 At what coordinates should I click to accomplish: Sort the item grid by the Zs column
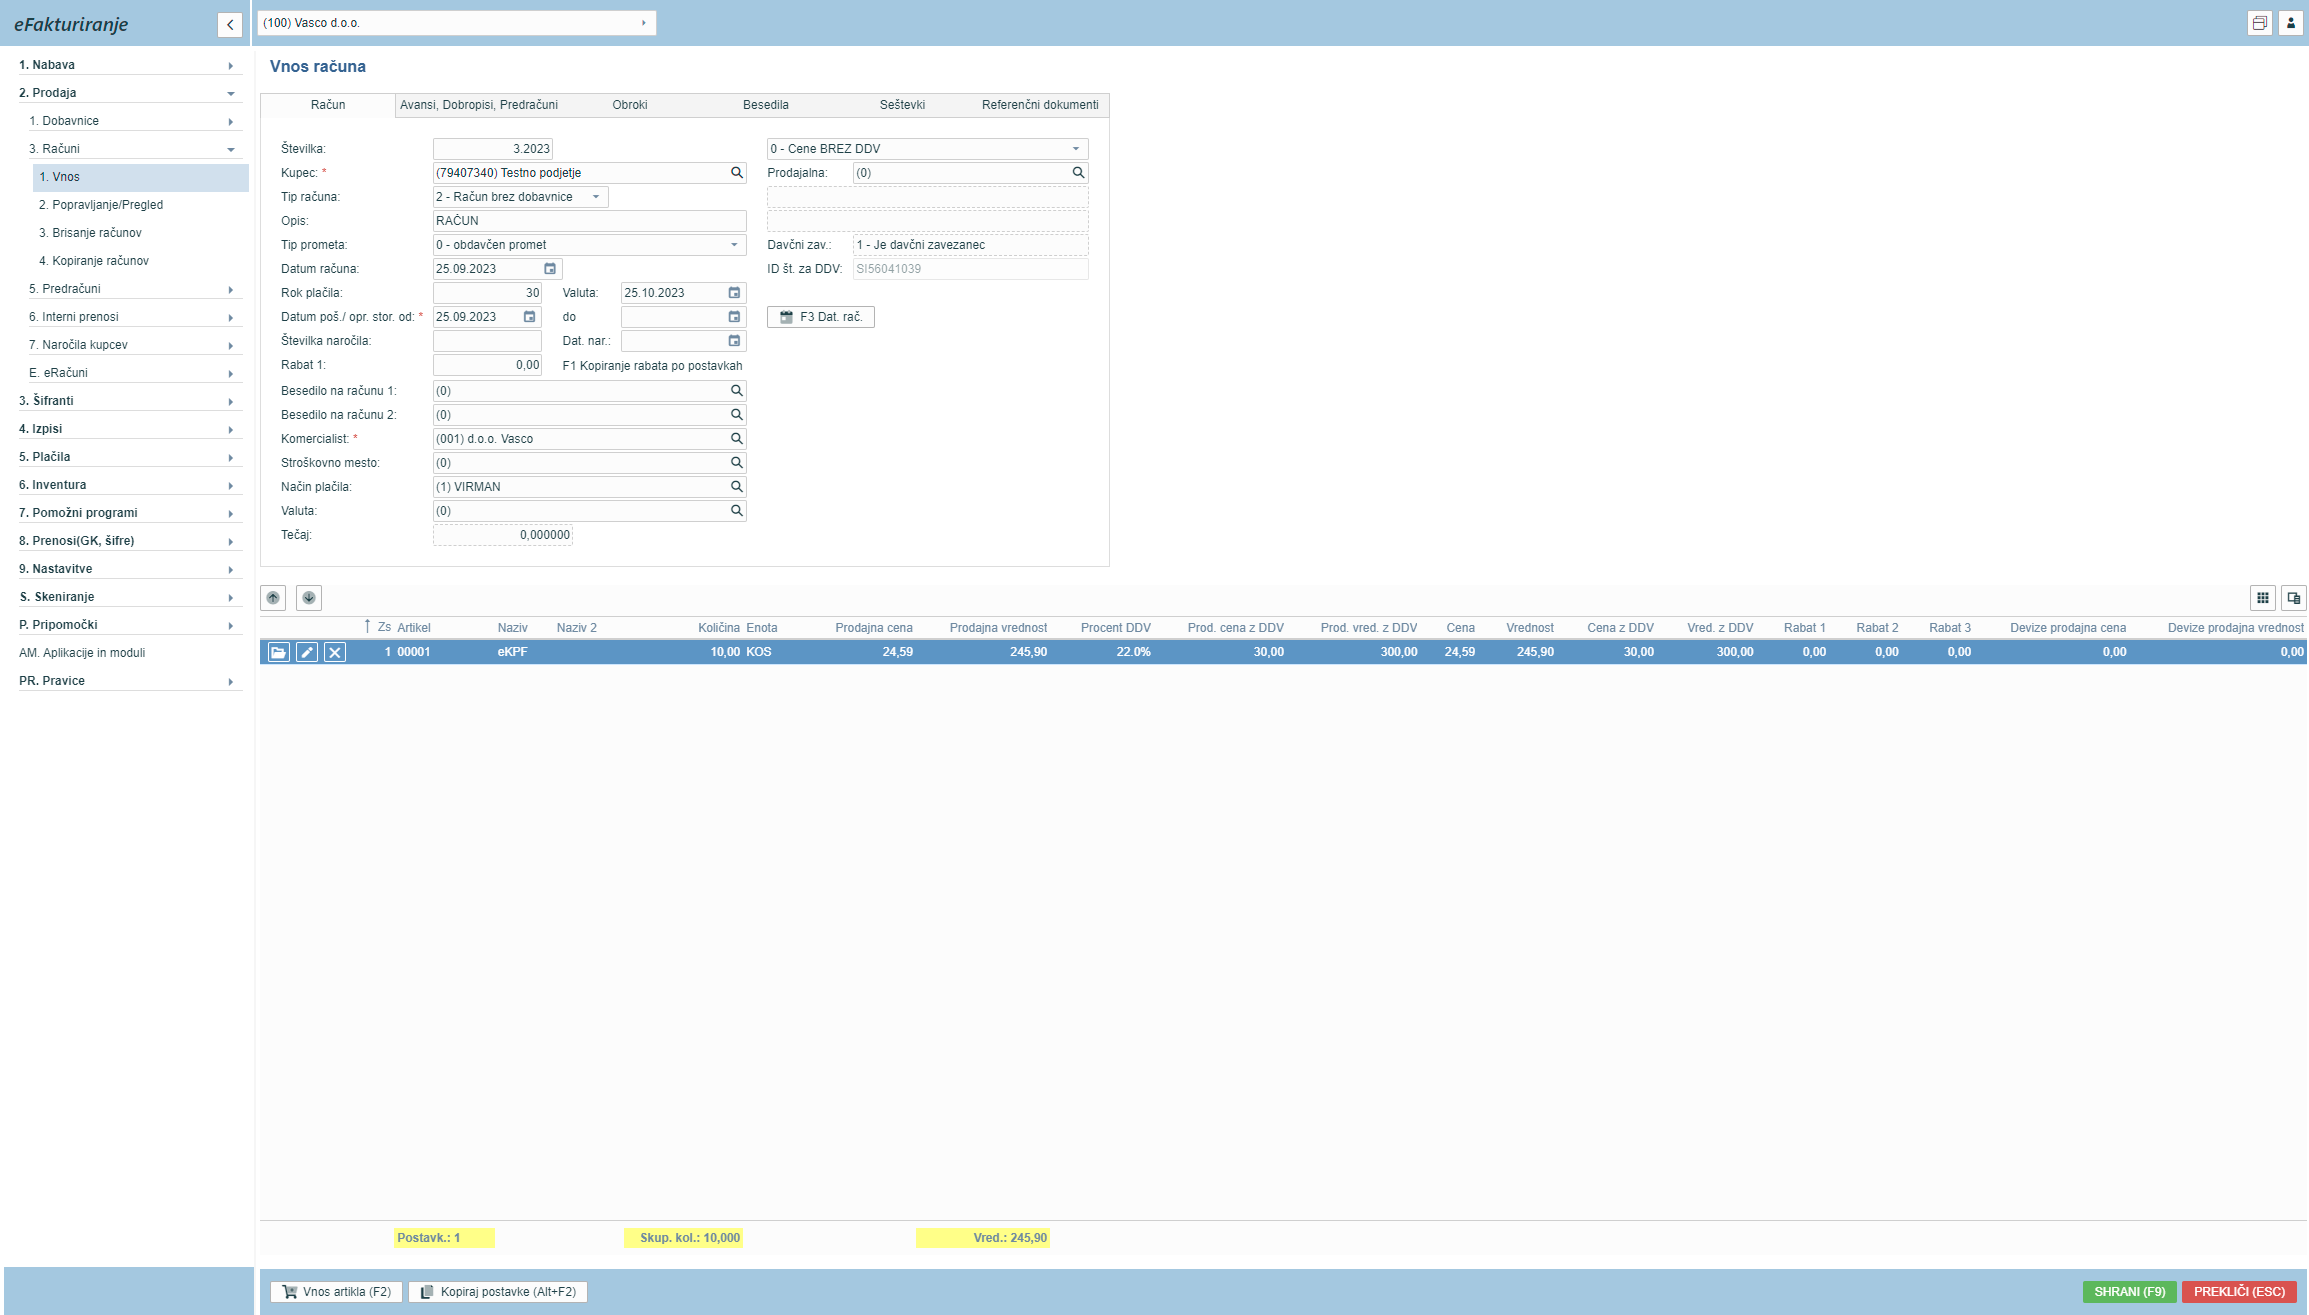384,628
